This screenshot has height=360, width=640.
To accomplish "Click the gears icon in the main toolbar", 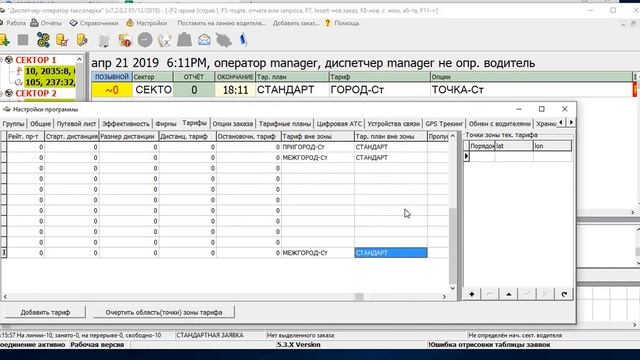I will coord(43,40).
